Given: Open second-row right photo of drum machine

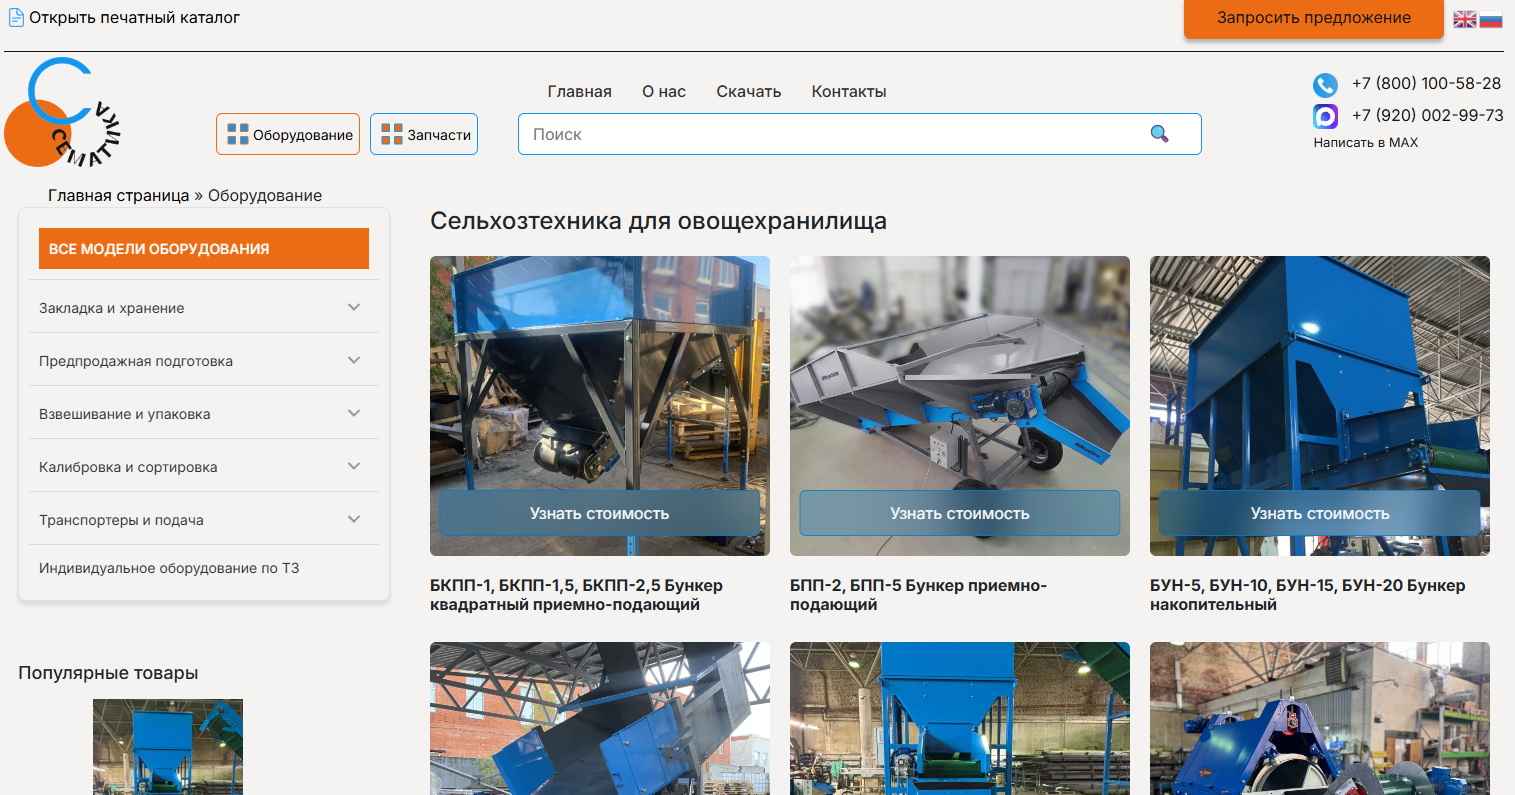Looking at the screenshot, I should tap(1320, 718).
